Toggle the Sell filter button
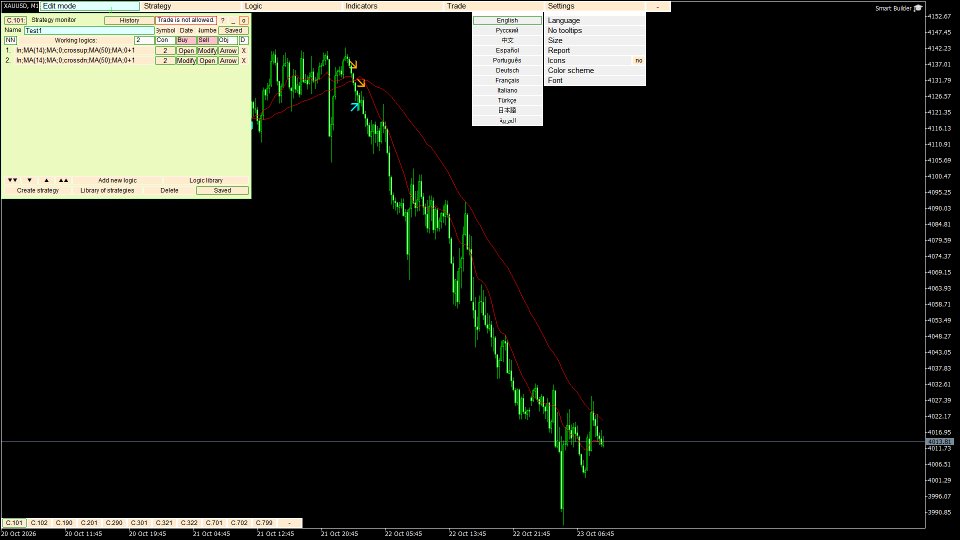960x540 pixels. point(207,40)
